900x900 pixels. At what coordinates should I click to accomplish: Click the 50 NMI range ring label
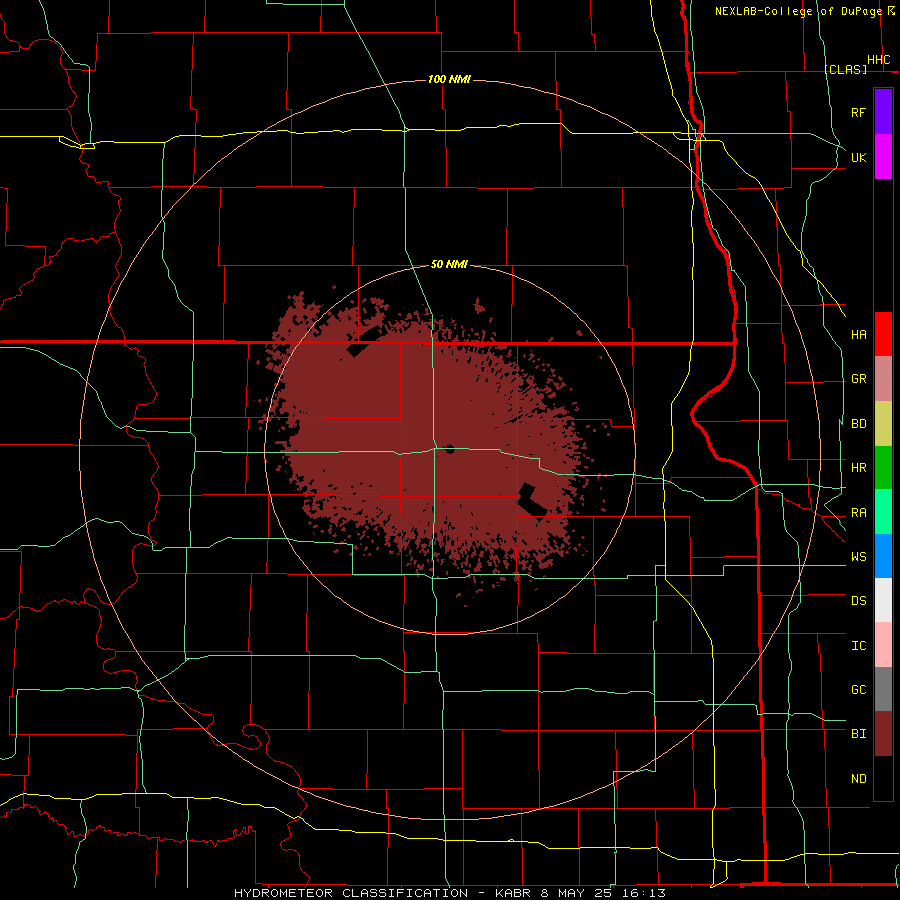(449, 264)
